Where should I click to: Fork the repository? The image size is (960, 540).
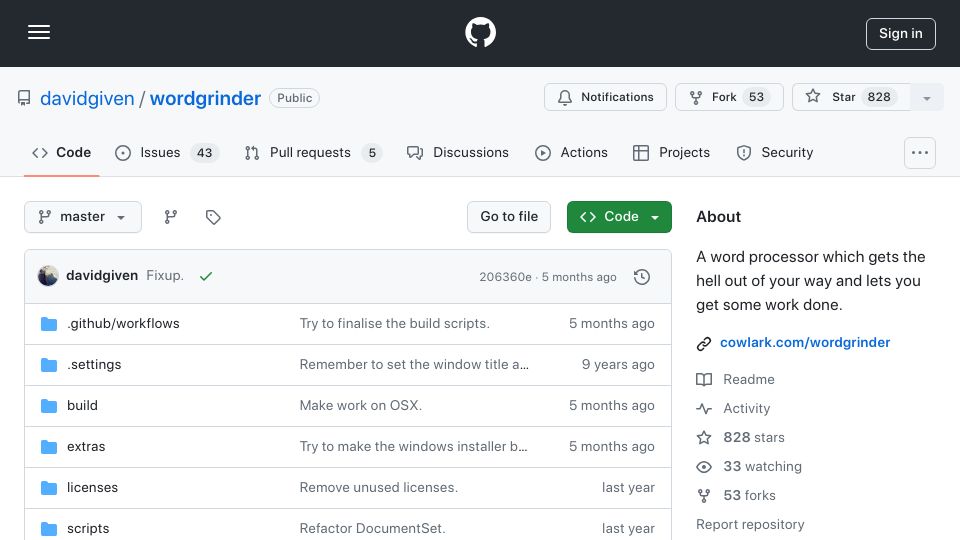point(729,97)
